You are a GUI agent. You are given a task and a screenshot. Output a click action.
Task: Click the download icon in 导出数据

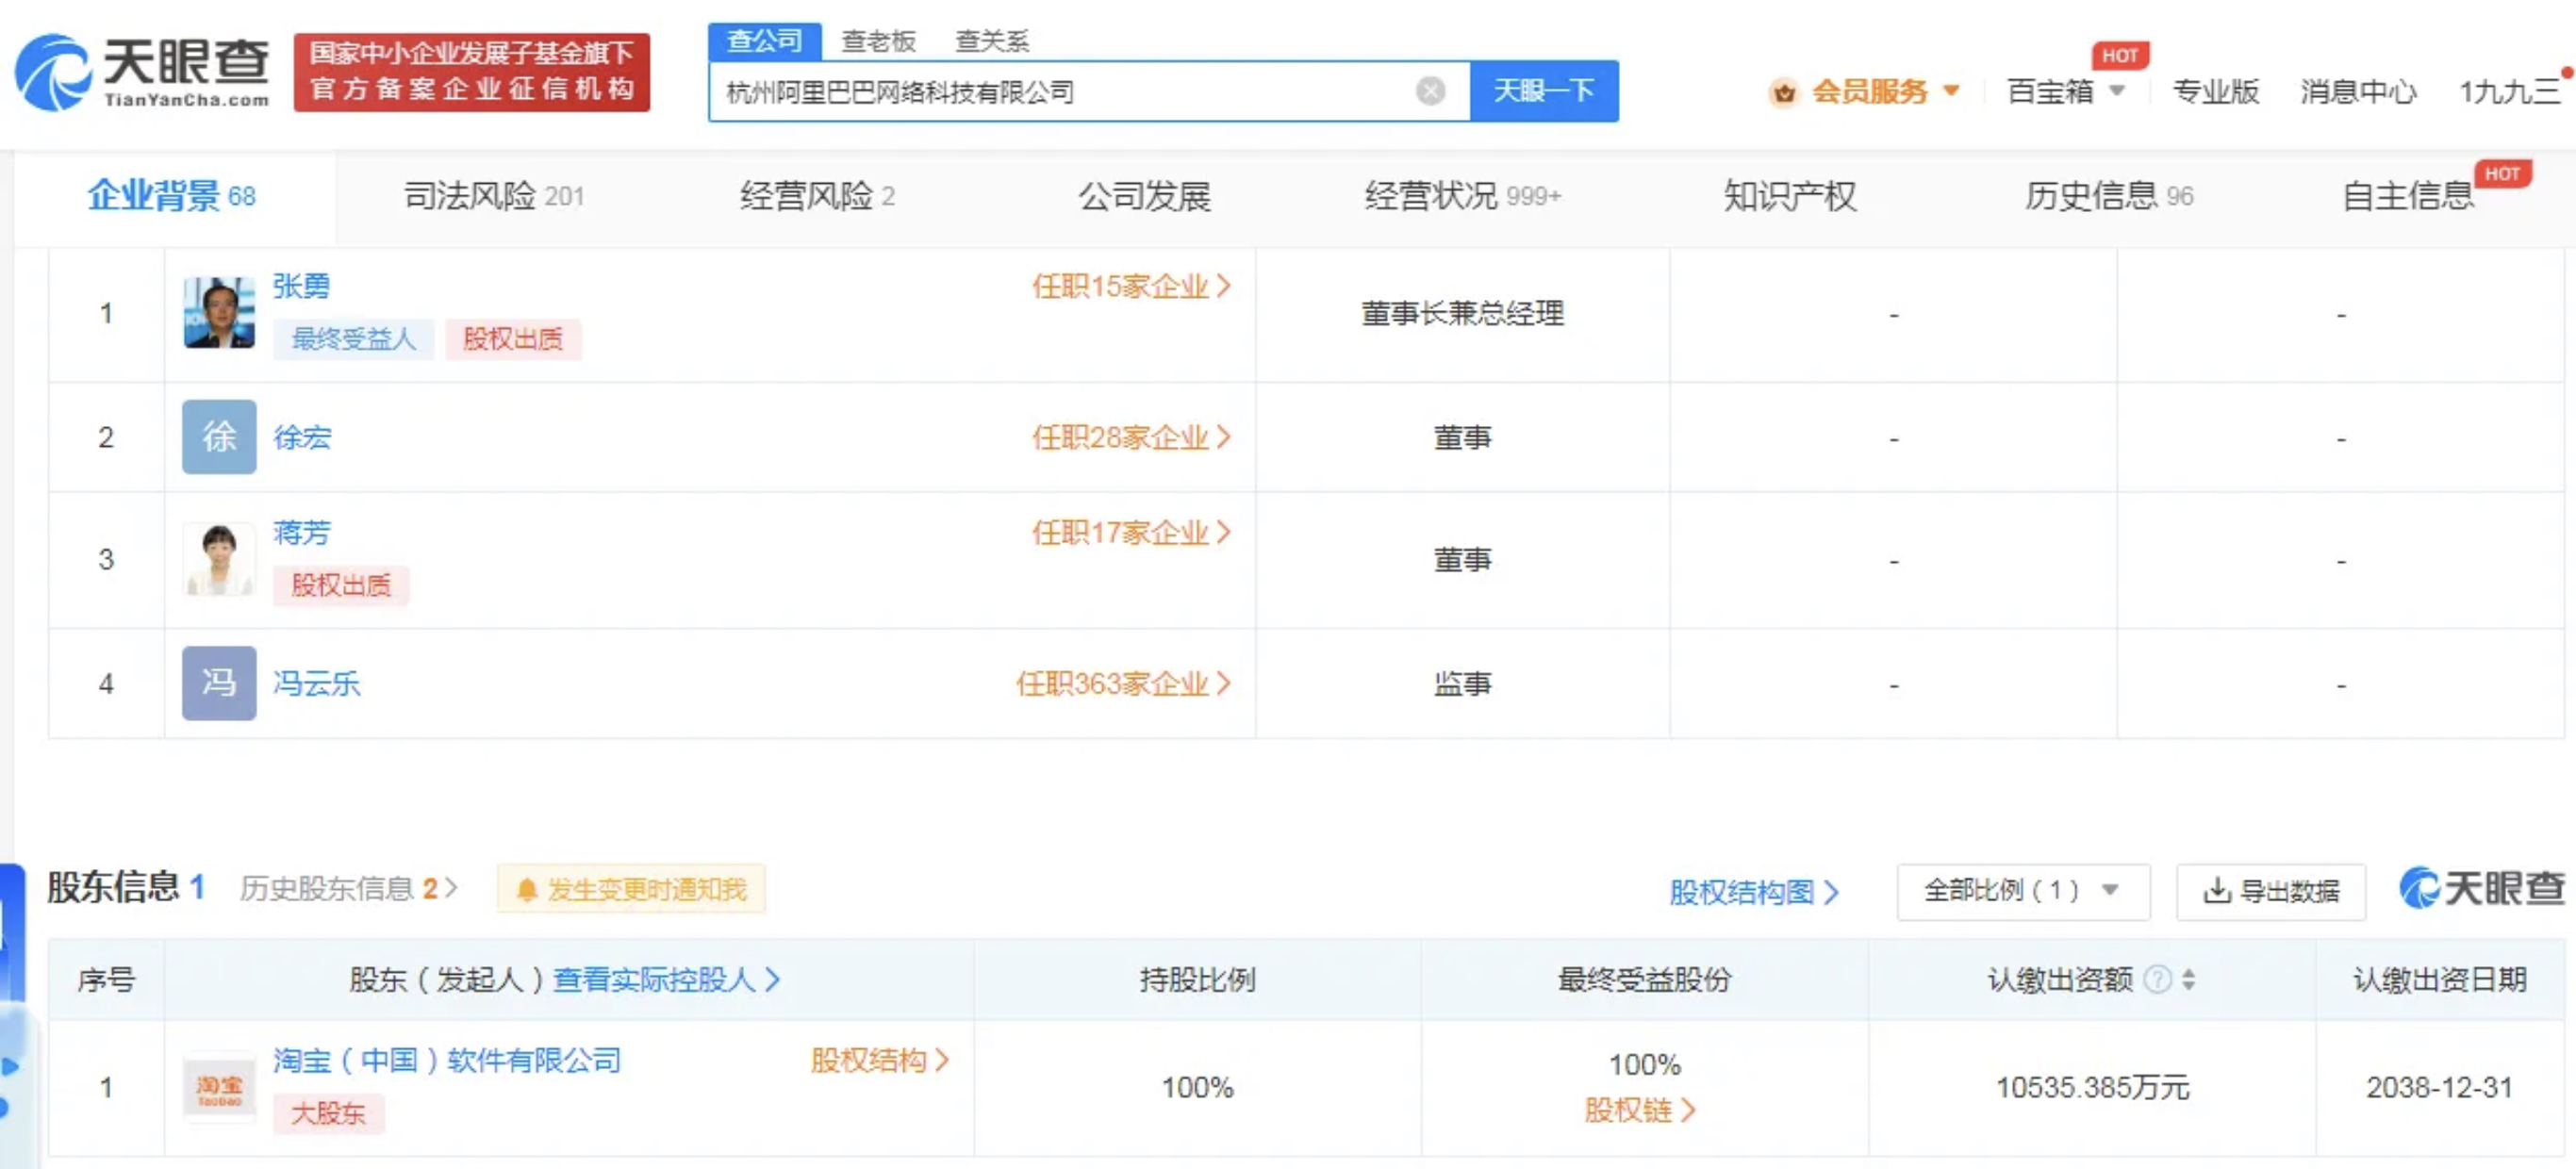[x=2217, y=890]
